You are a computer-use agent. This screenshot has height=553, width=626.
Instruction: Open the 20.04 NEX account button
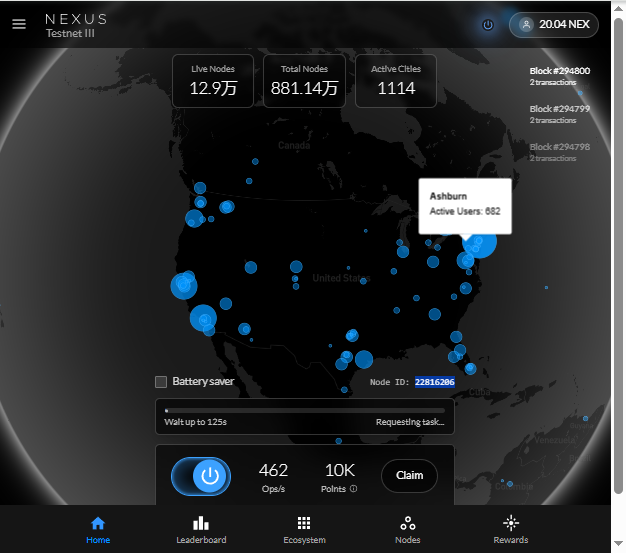[x=554, y=25]
